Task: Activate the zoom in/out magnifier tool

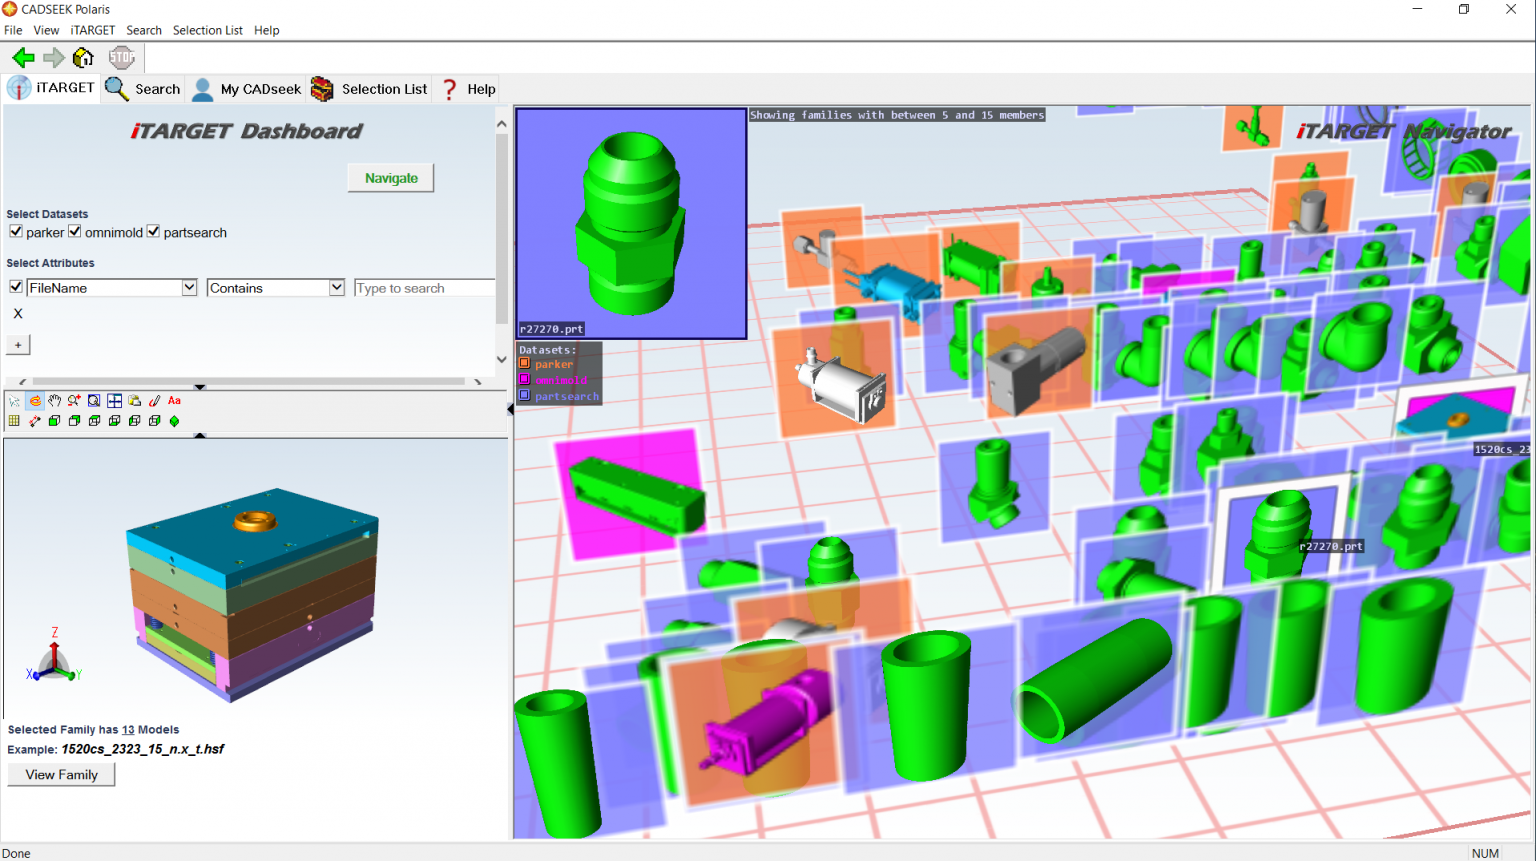Action: point(74,401)
